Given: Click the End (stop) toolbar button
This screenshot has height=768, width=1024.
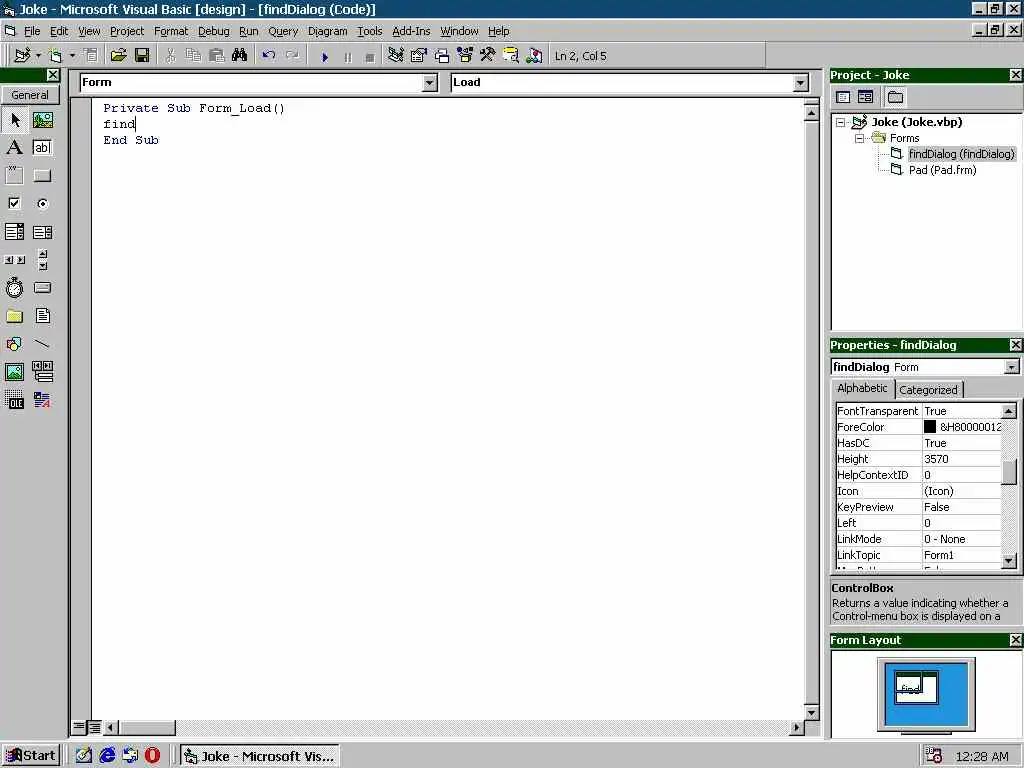Looking at the screenshot, I should (x=370, y=57).
